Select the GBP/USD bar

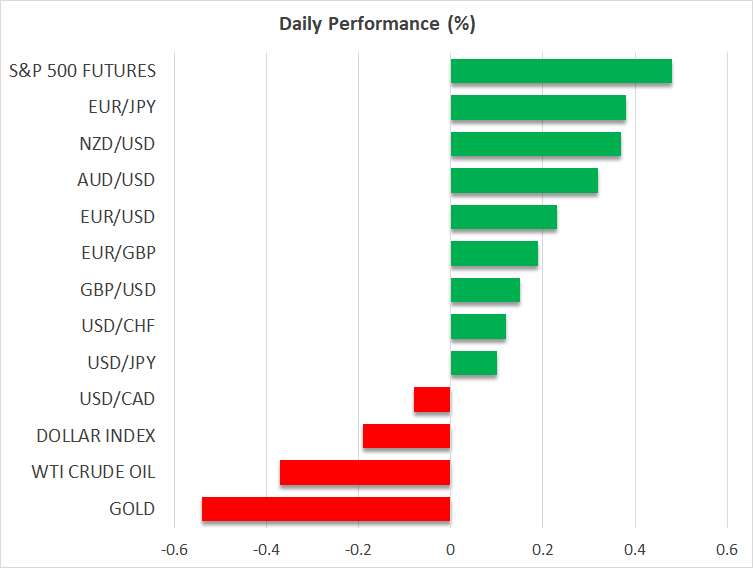point(485,290)
